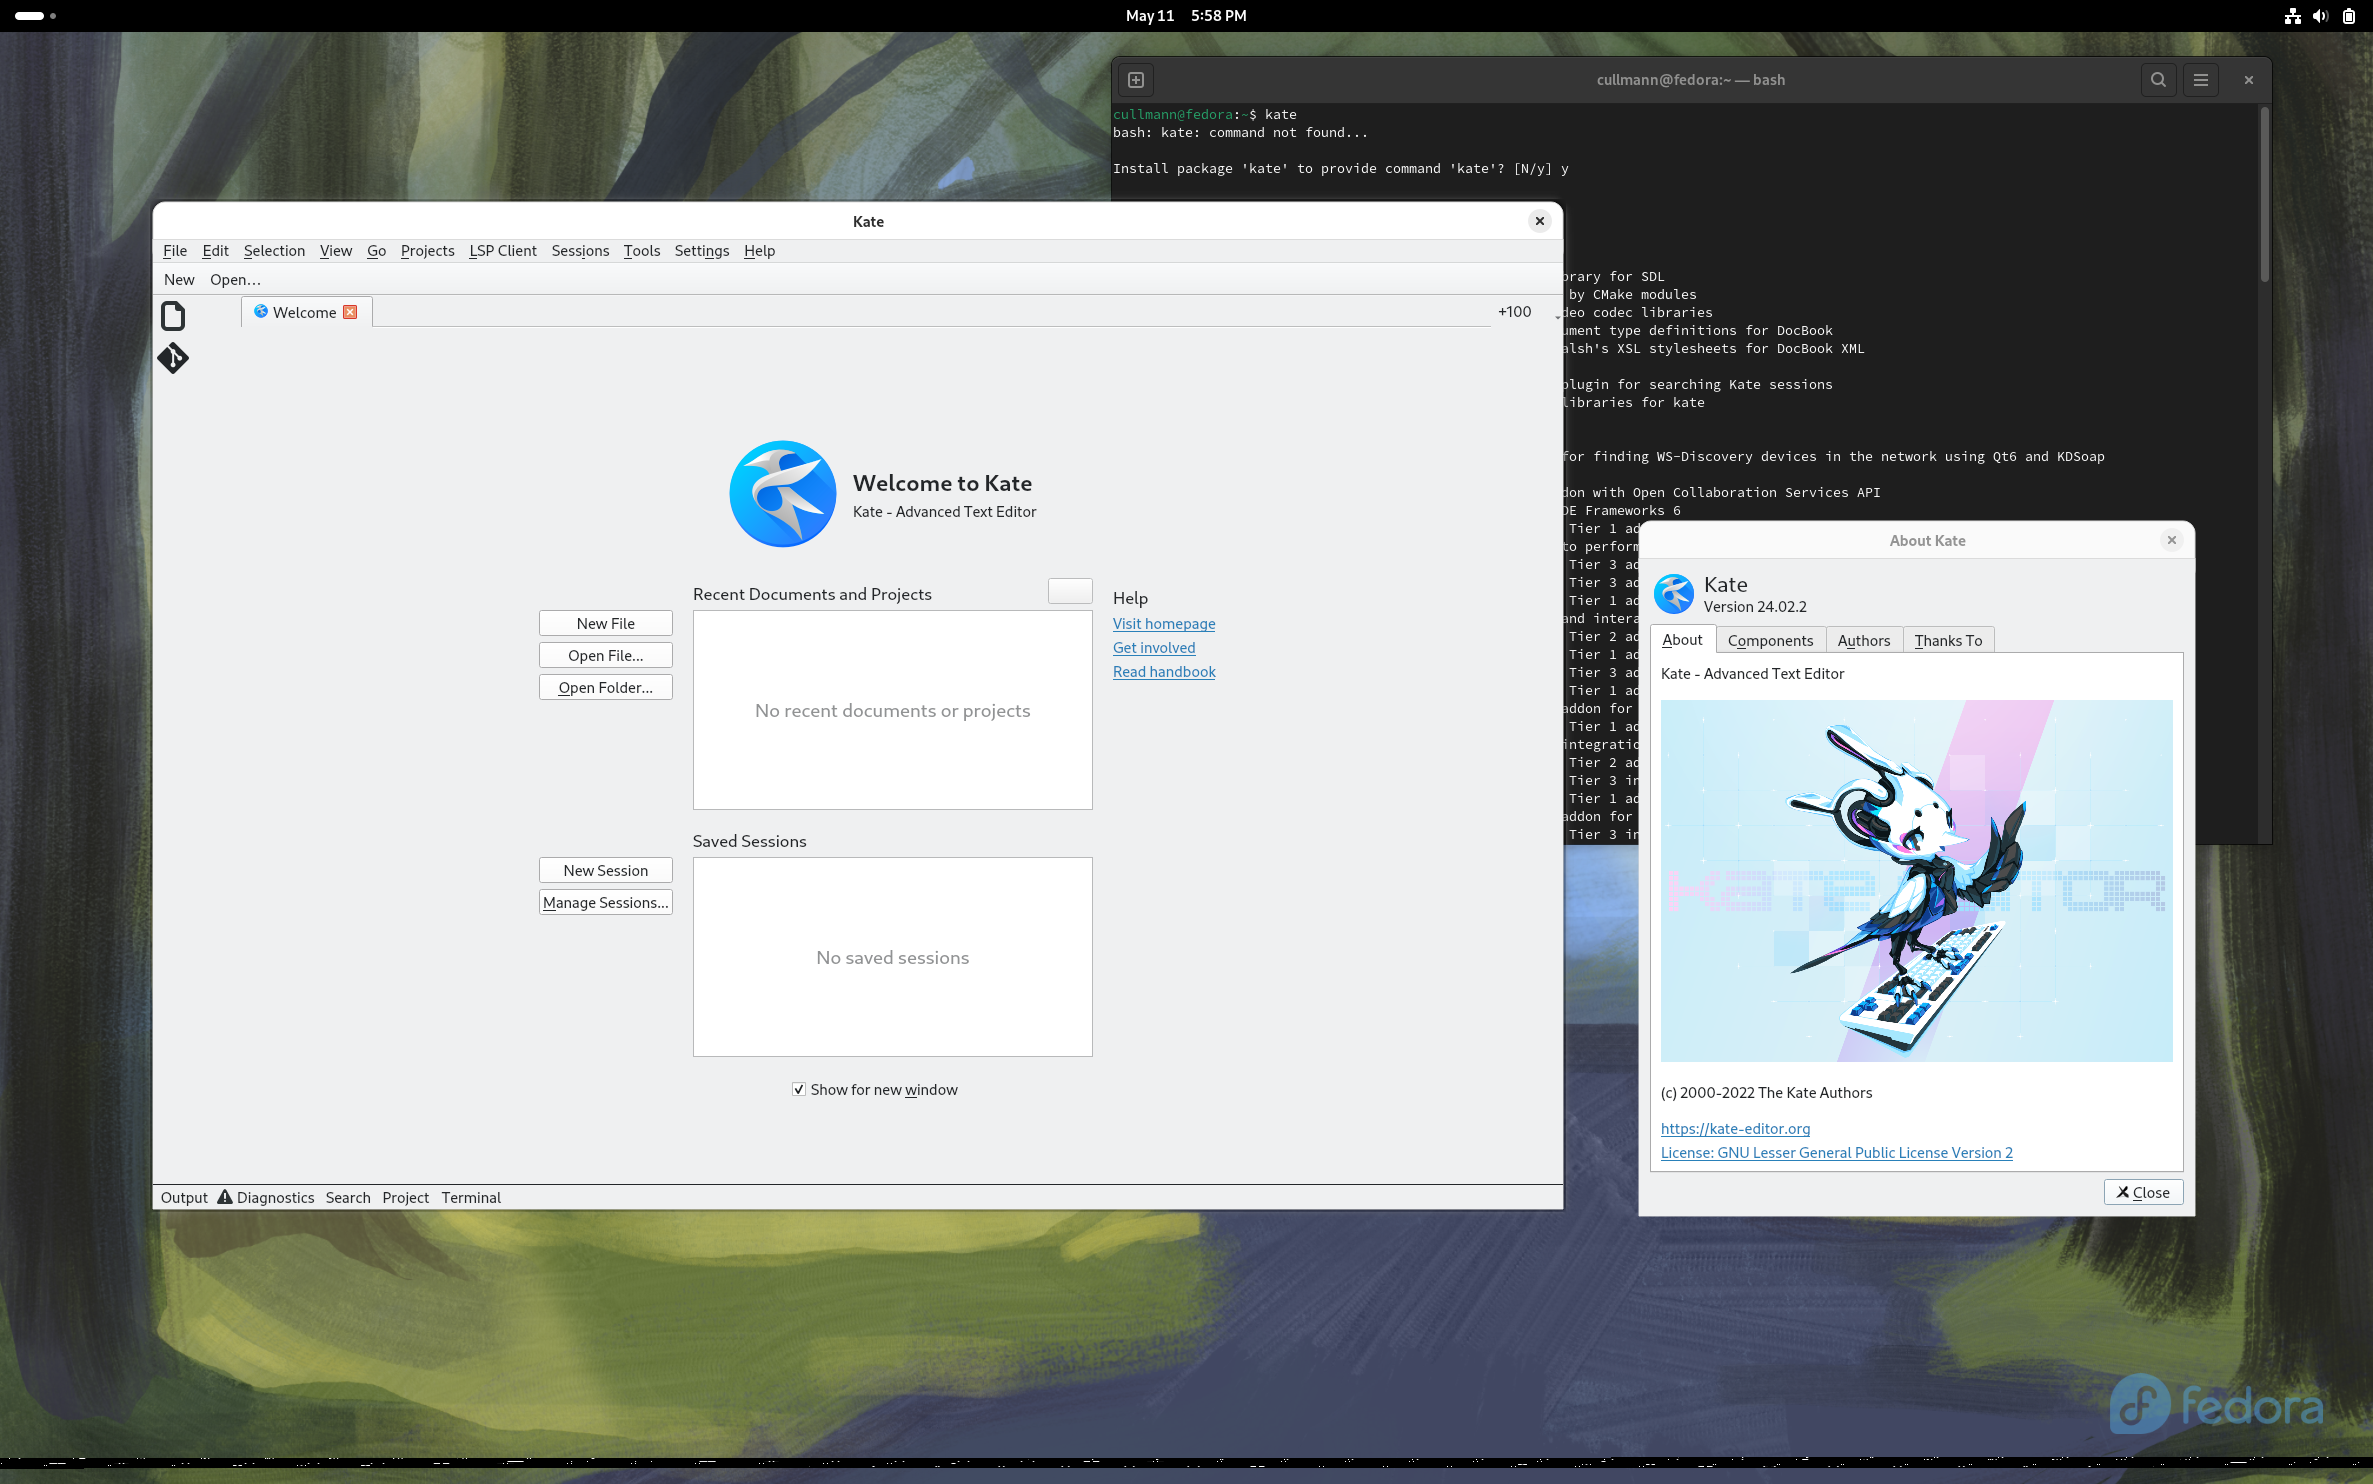Open the terminal hamburger menu

[x=2201, y=80]
